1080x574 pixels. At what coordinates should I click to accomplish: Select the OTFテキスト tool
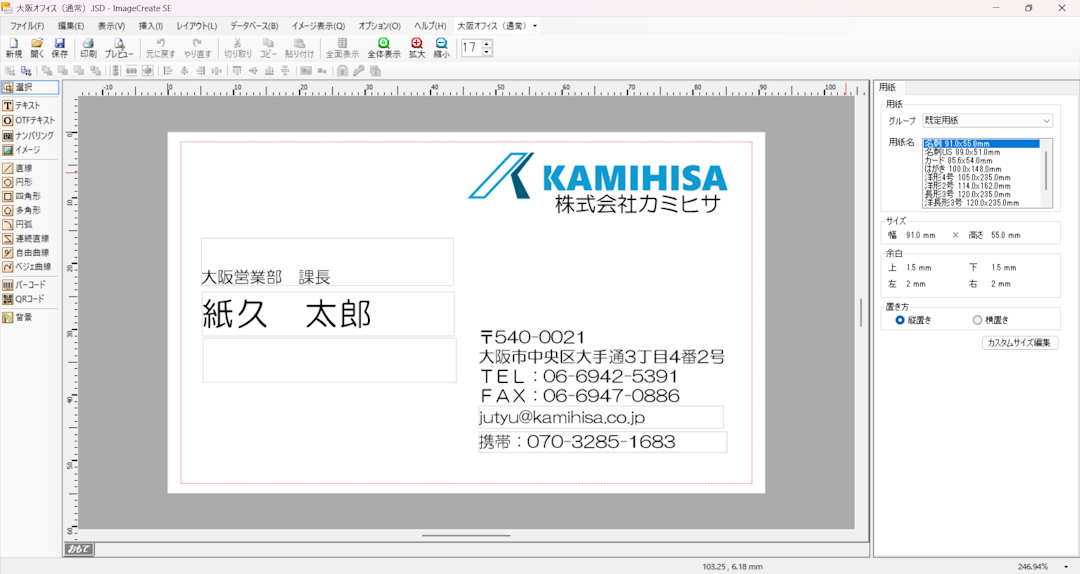[x=30, y=120]
